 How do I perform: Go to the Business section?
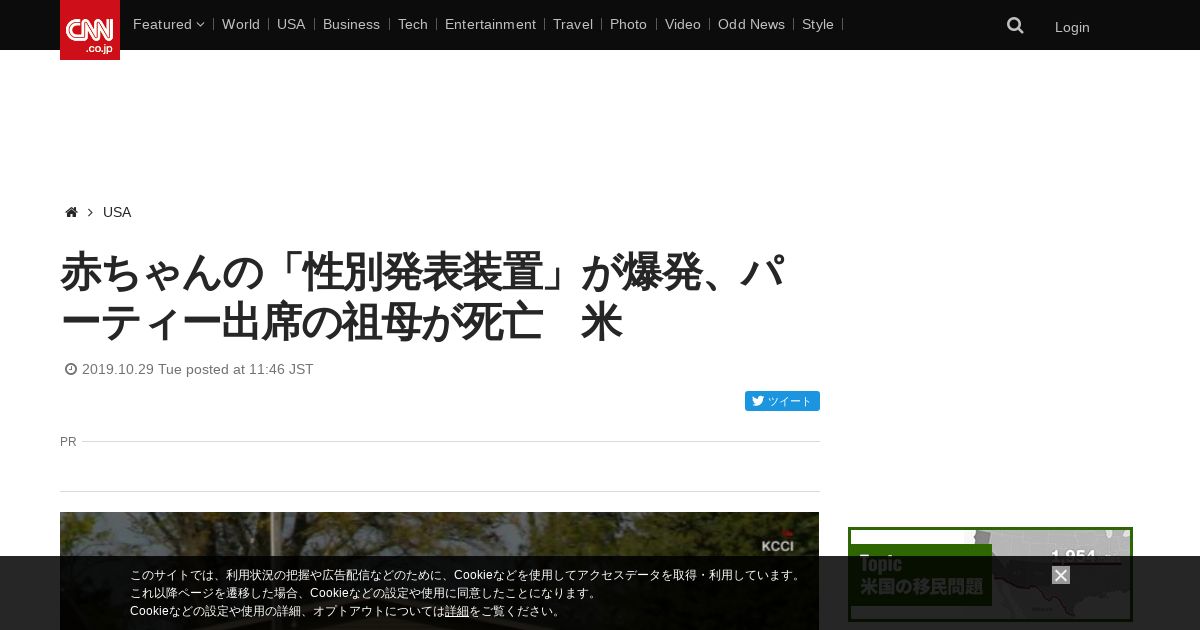[351, 24]
